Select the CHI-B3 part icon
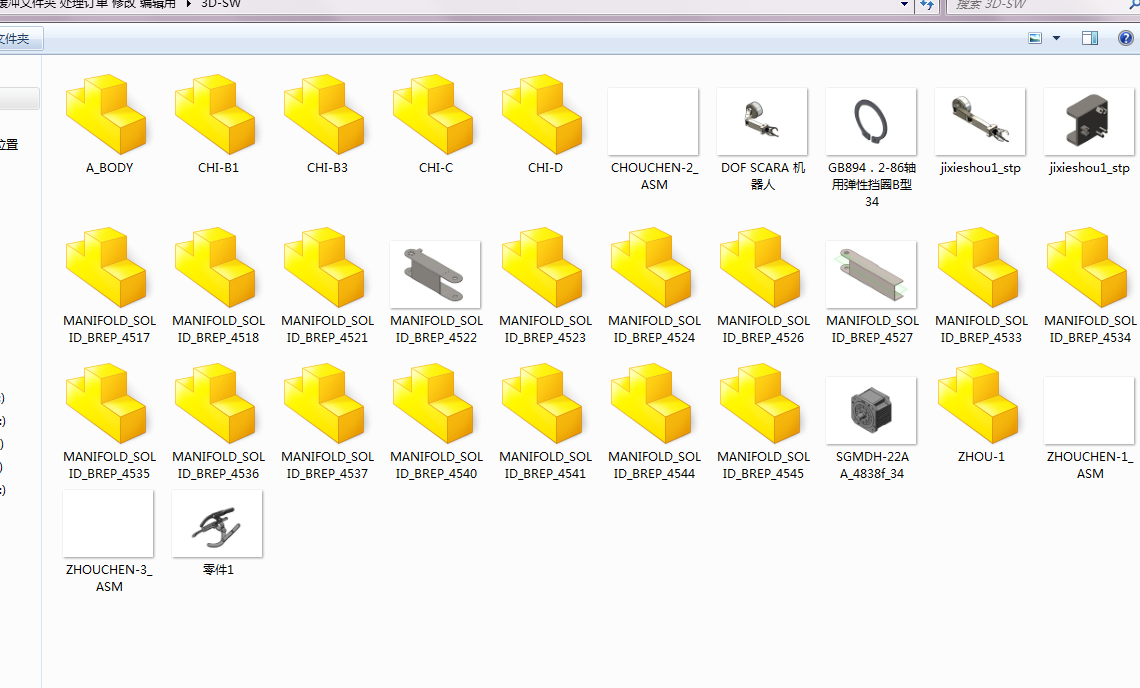 coord(324,114)
